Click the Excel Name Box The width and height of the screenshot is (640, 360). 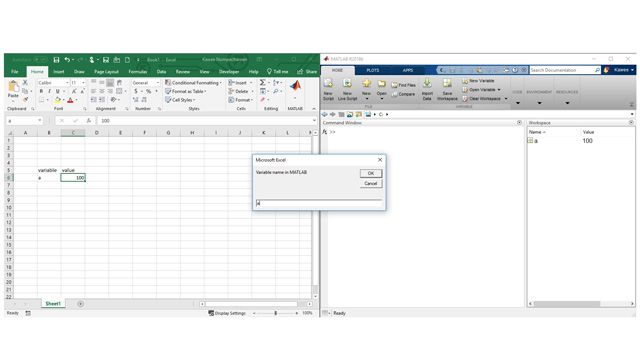24,121
